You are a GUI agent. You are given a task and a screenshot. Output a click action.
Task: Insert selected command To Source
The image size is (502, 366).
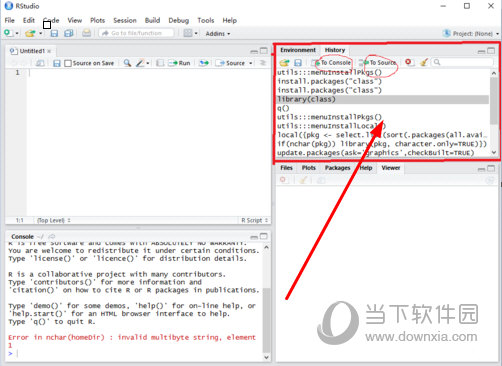tap(378, 62)
